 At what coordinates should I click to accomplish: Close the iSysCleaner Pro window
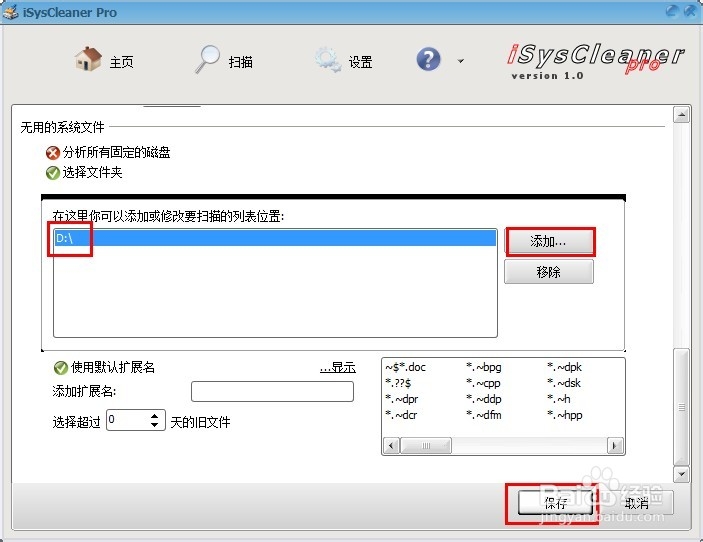[x=690, y=11]
